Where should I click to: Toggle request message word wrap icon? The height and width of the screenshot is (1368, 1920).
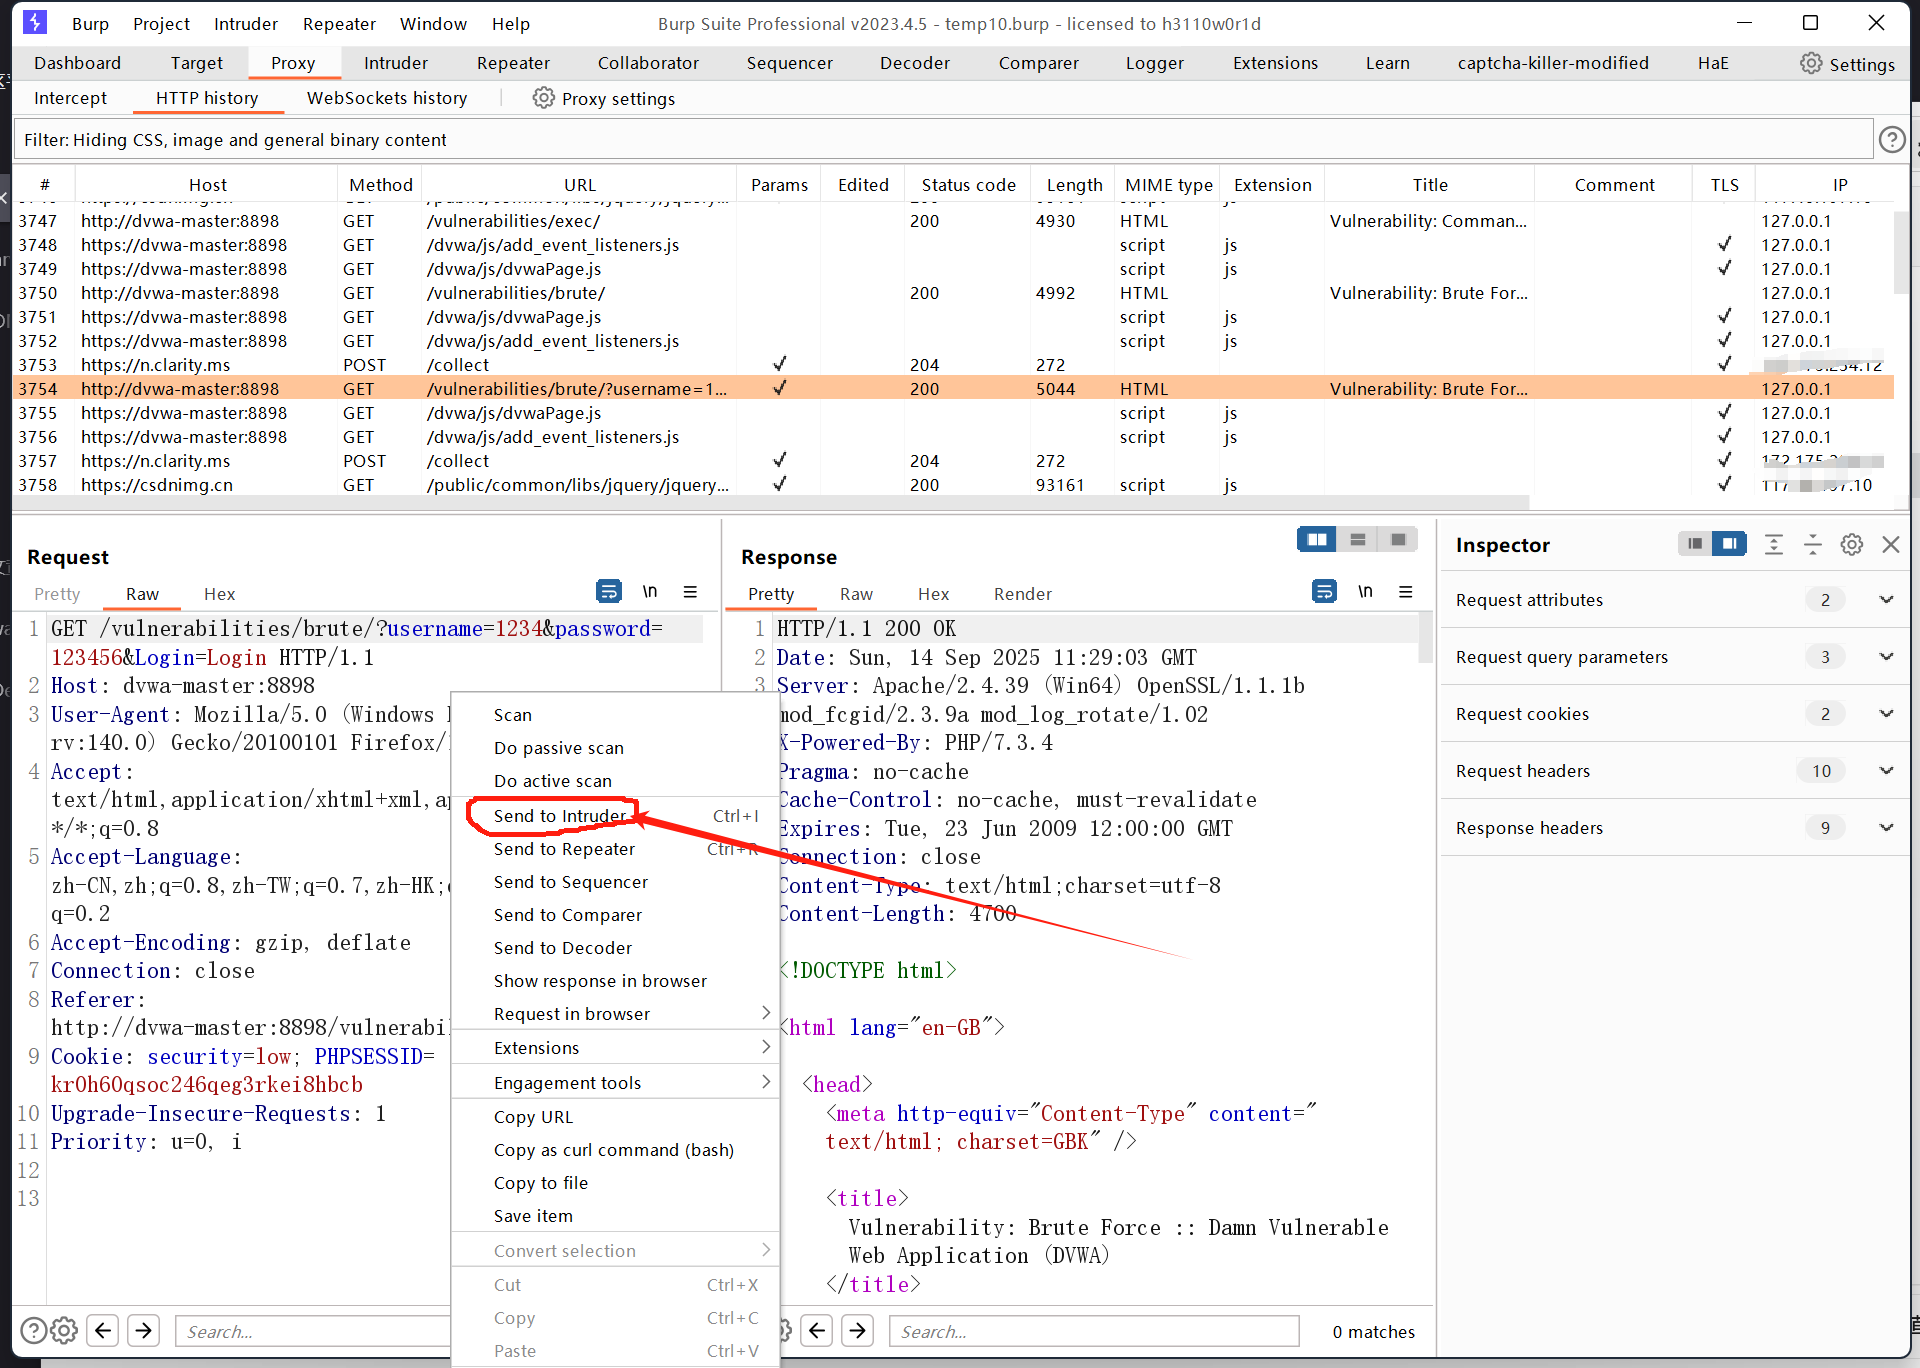(609, 592)
